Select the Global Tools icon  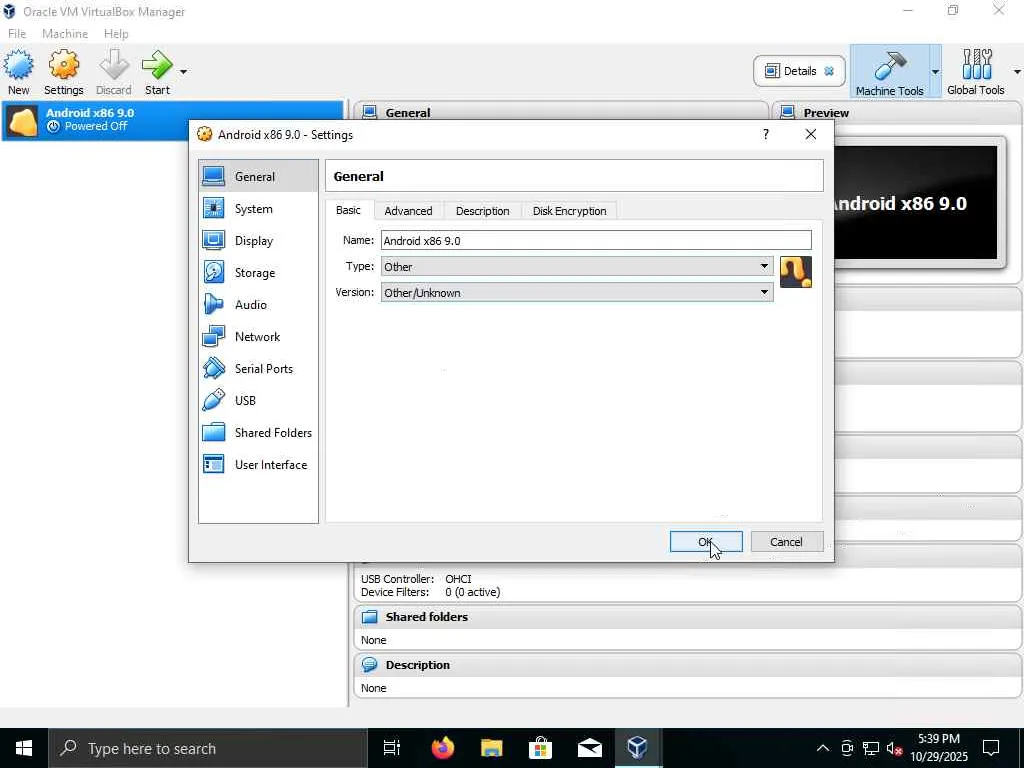pyautogui.click(x=976, y=64)
